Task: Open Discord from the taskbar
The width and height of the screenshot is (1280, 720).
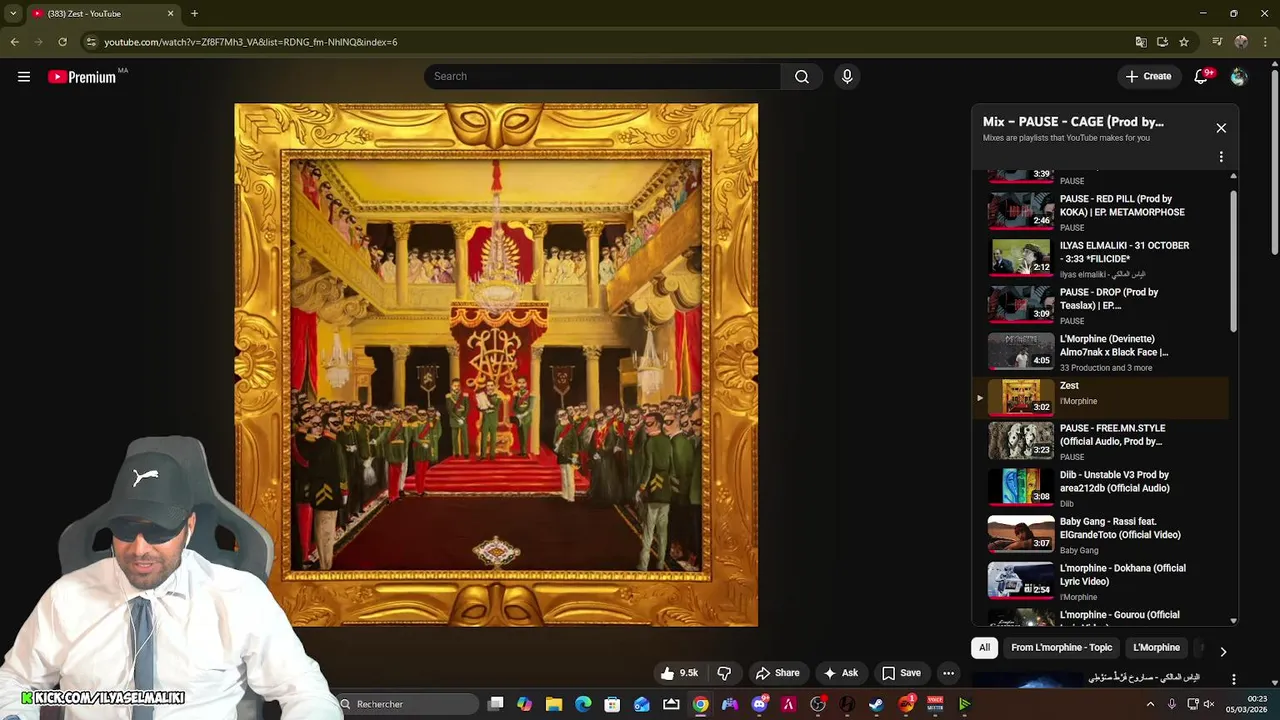Action: tap(759, 704)
